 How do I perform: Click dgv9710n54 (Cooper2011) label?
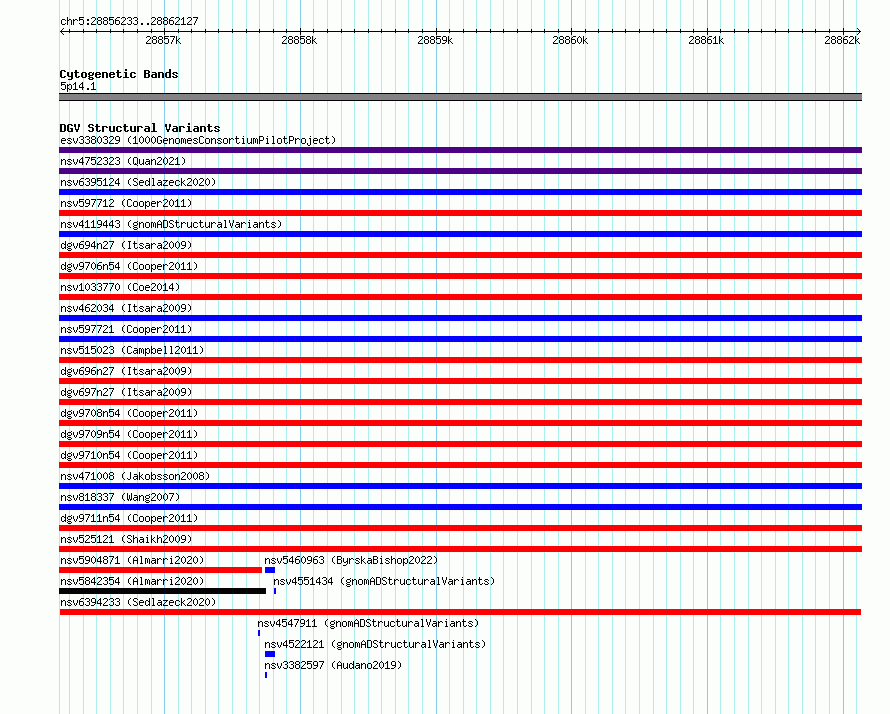(x=129, y=455)
